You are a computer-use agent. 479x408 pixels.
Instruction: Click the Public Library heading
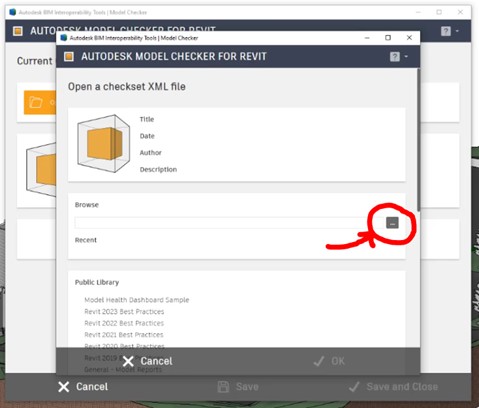97,282
